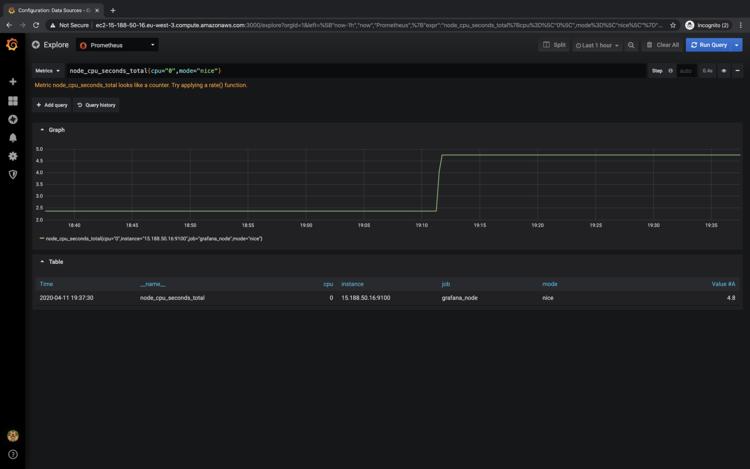Click the Grafana logo home icon
The width and height of the screenshot is (750, 469).
12,45
